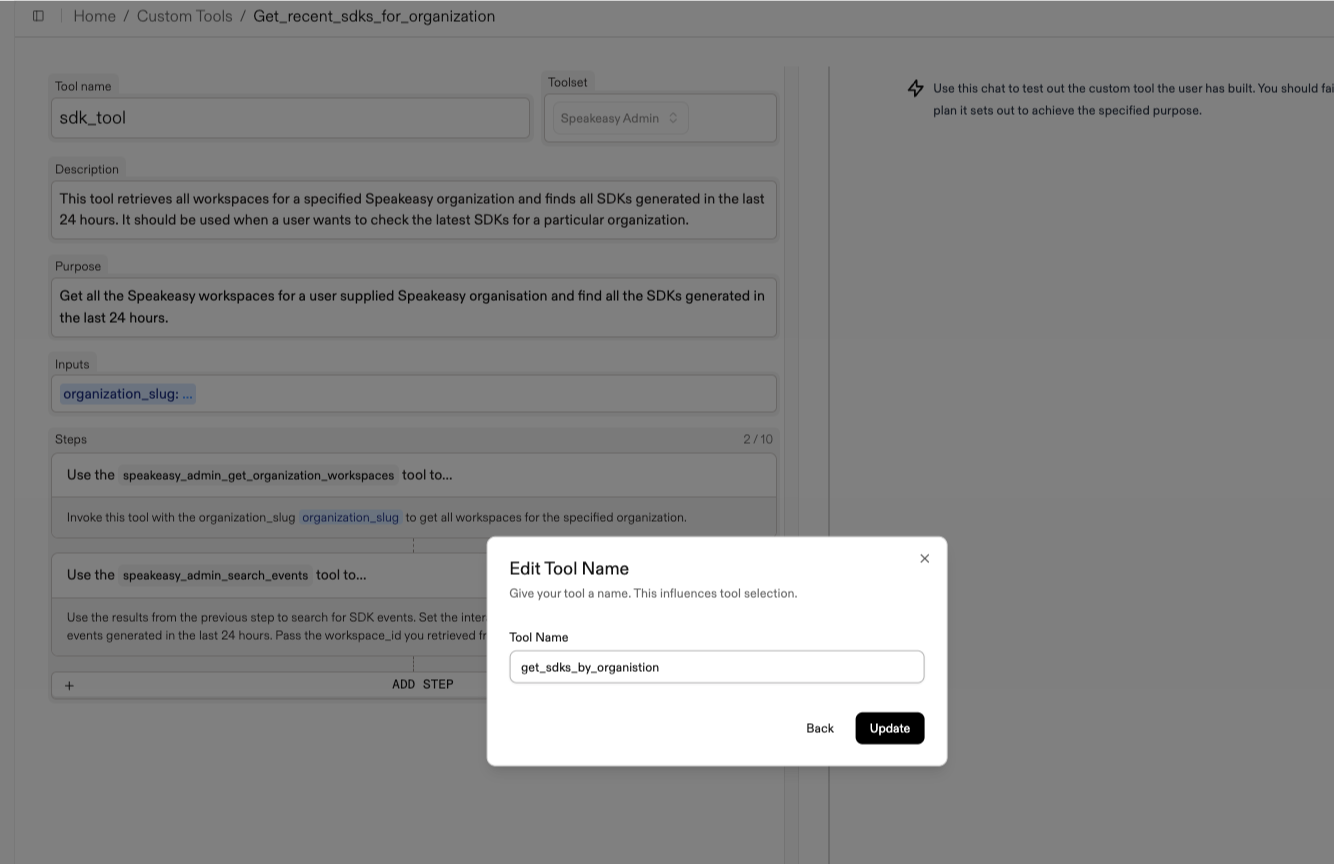Click the plus icon beside Add Step
Screen dimensions: 1334x864
tap(69, 685)
